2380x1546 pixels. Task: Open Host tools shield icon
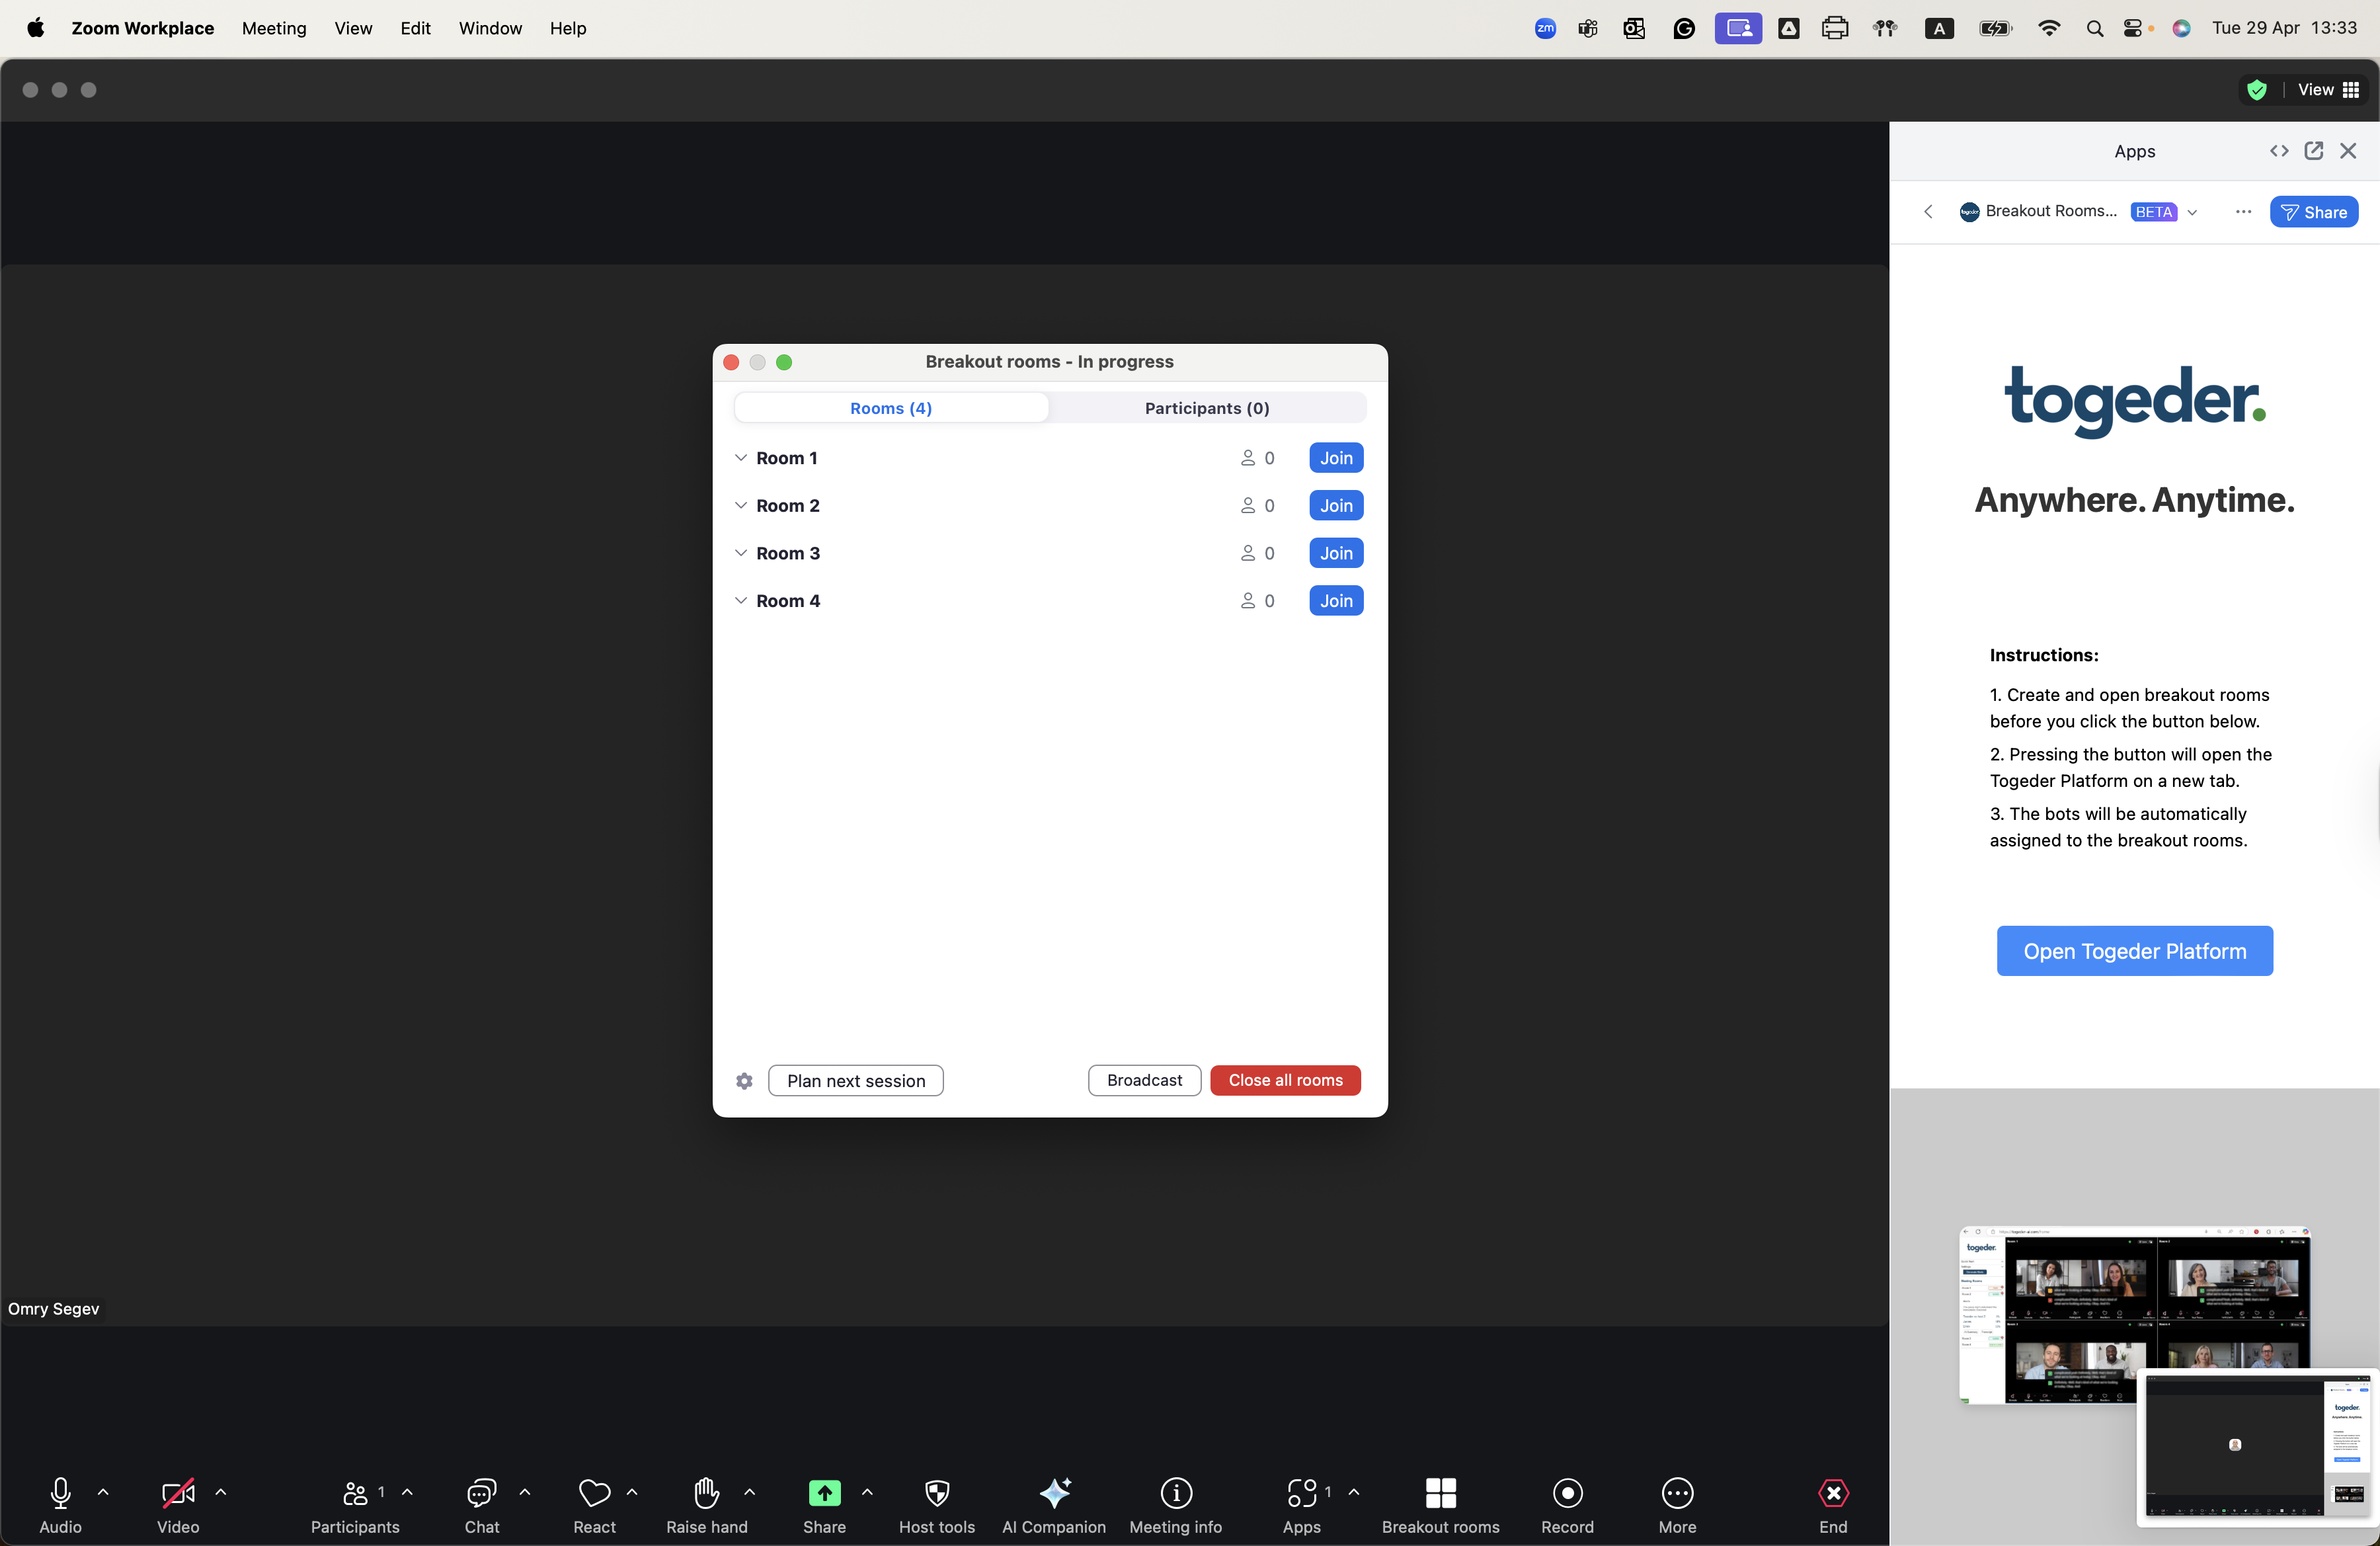coord(936,1493)
